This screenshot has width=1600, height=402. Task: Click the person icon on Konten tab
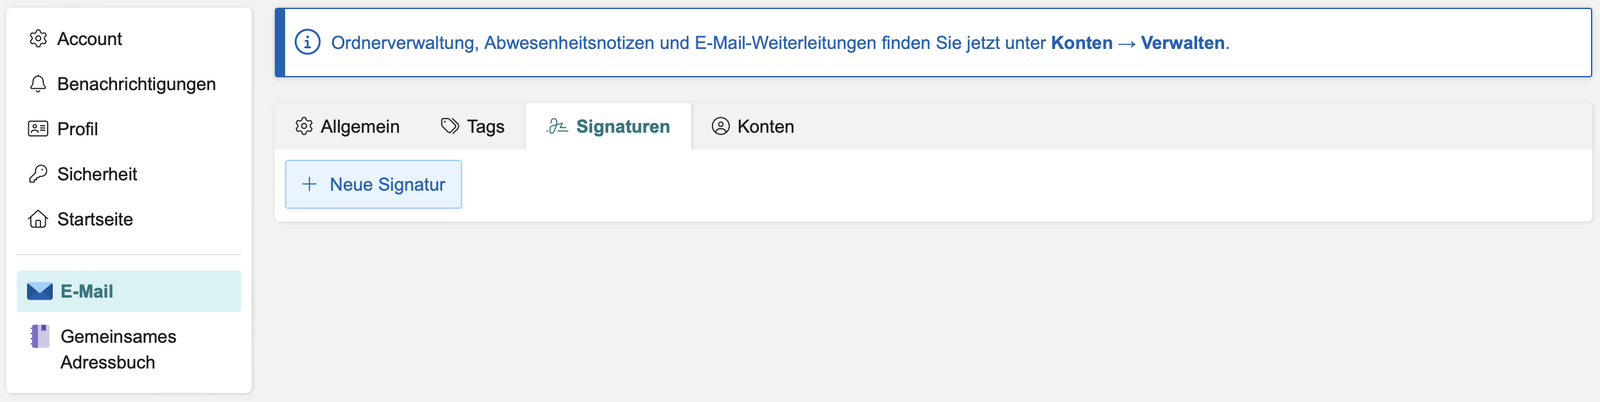pyautogui.click(x=720, y=127)
